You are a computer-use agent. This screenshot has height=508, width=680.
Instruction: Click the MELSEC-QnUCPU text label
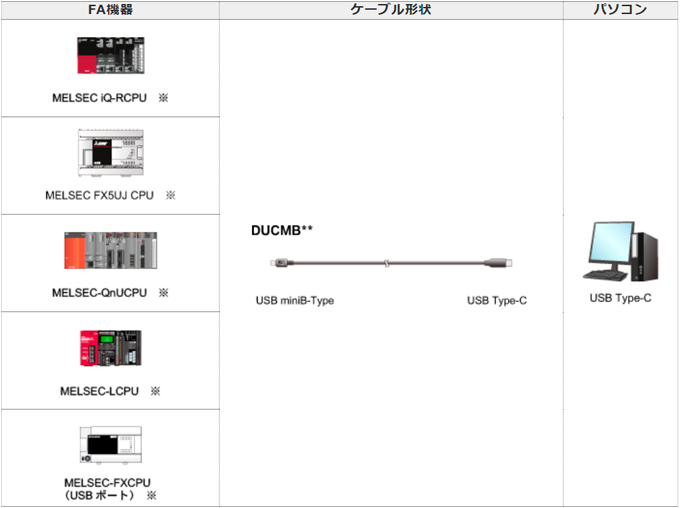[x=99, y=293]
